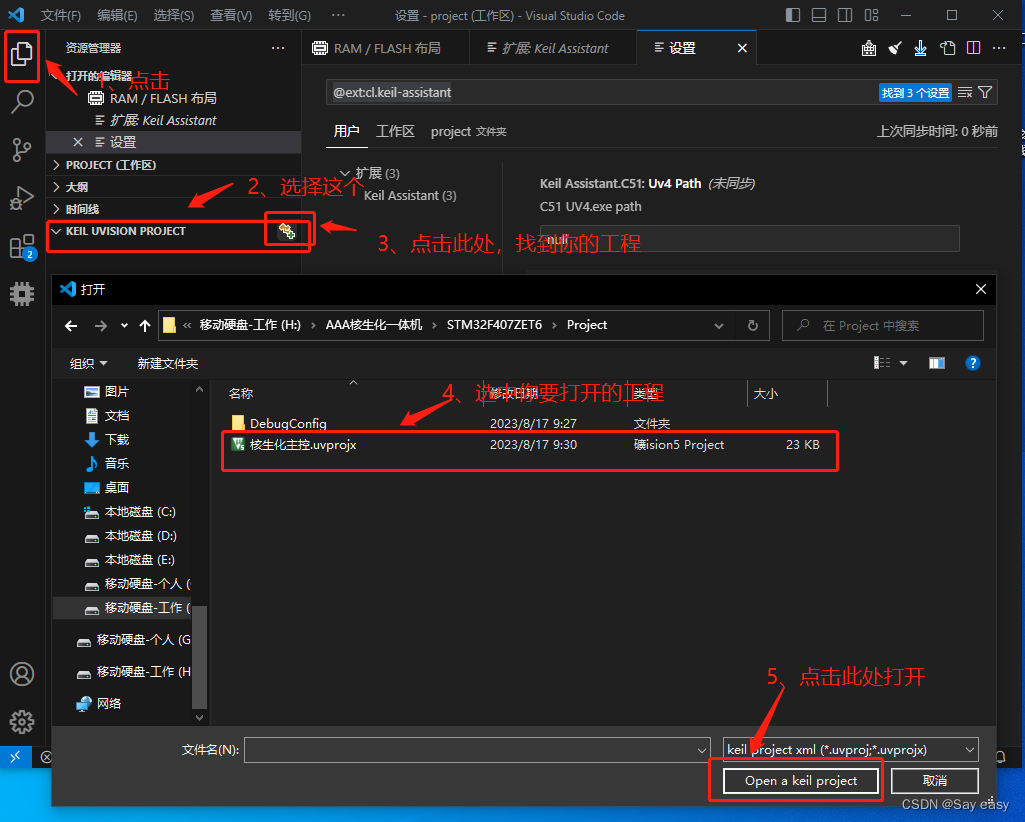
Task: Switch to RAM / FLASH 布局 tab
Action: coord(385,48)
